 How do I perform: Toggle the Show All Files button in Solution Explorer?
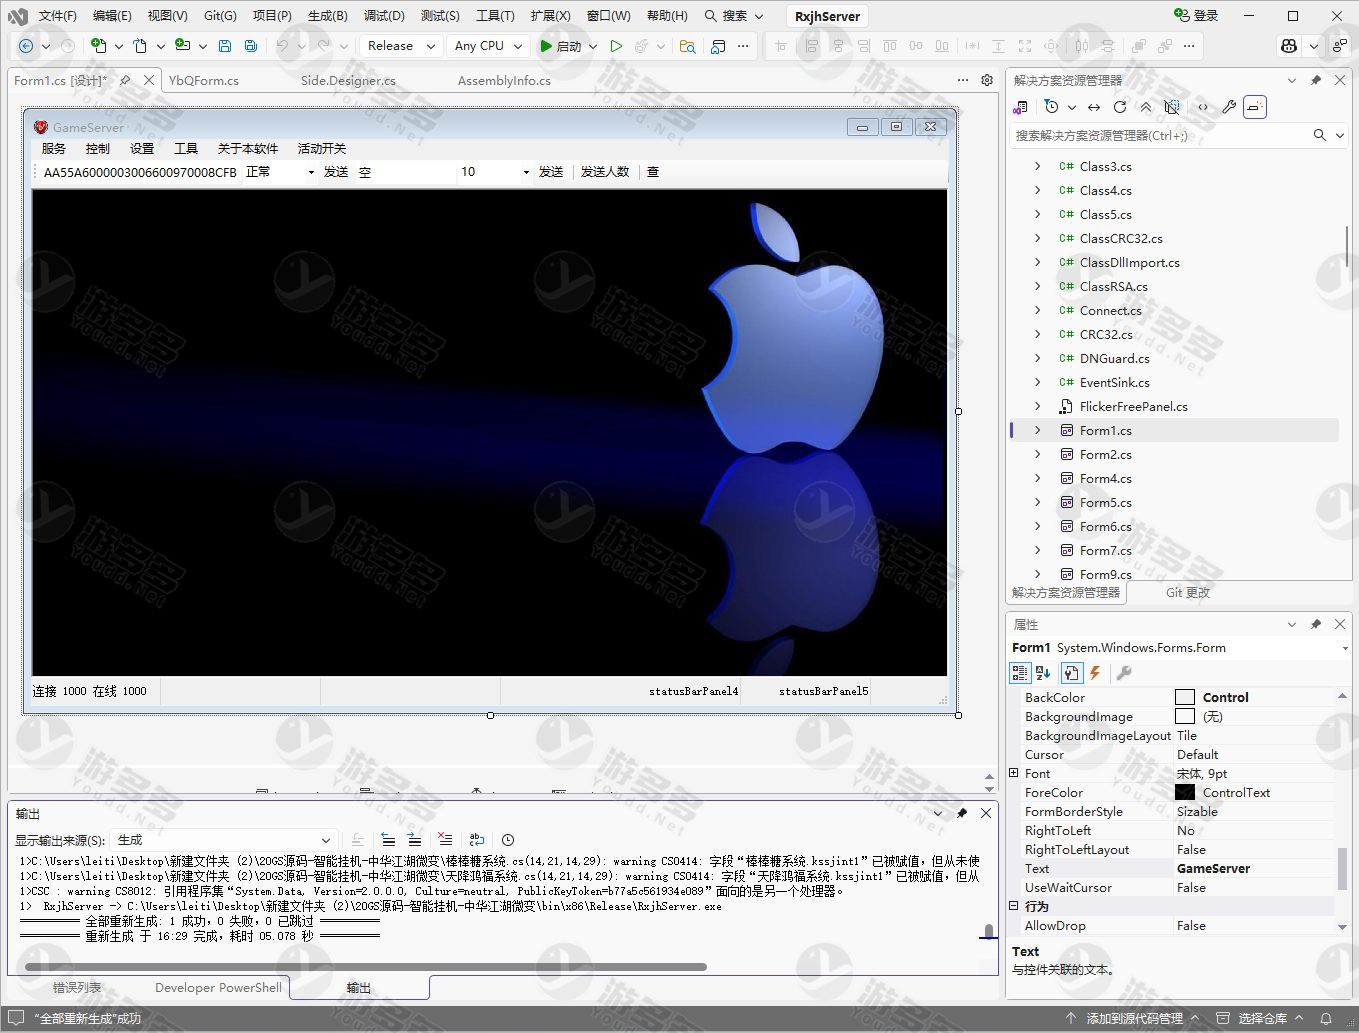[x=1172, y=107]
